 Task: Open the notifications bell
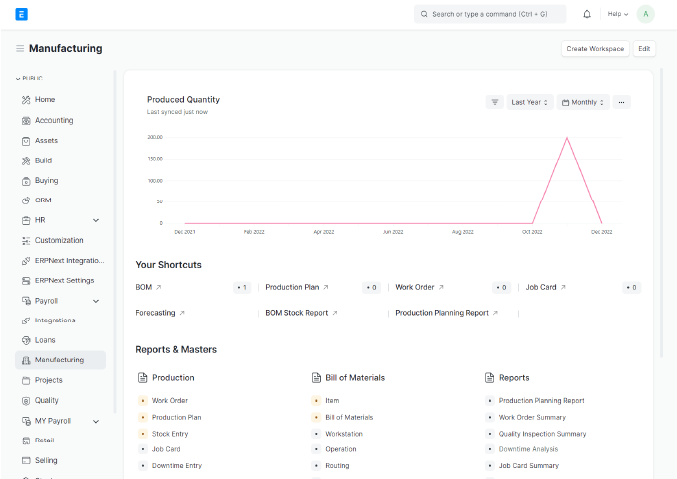pos(587,14)
